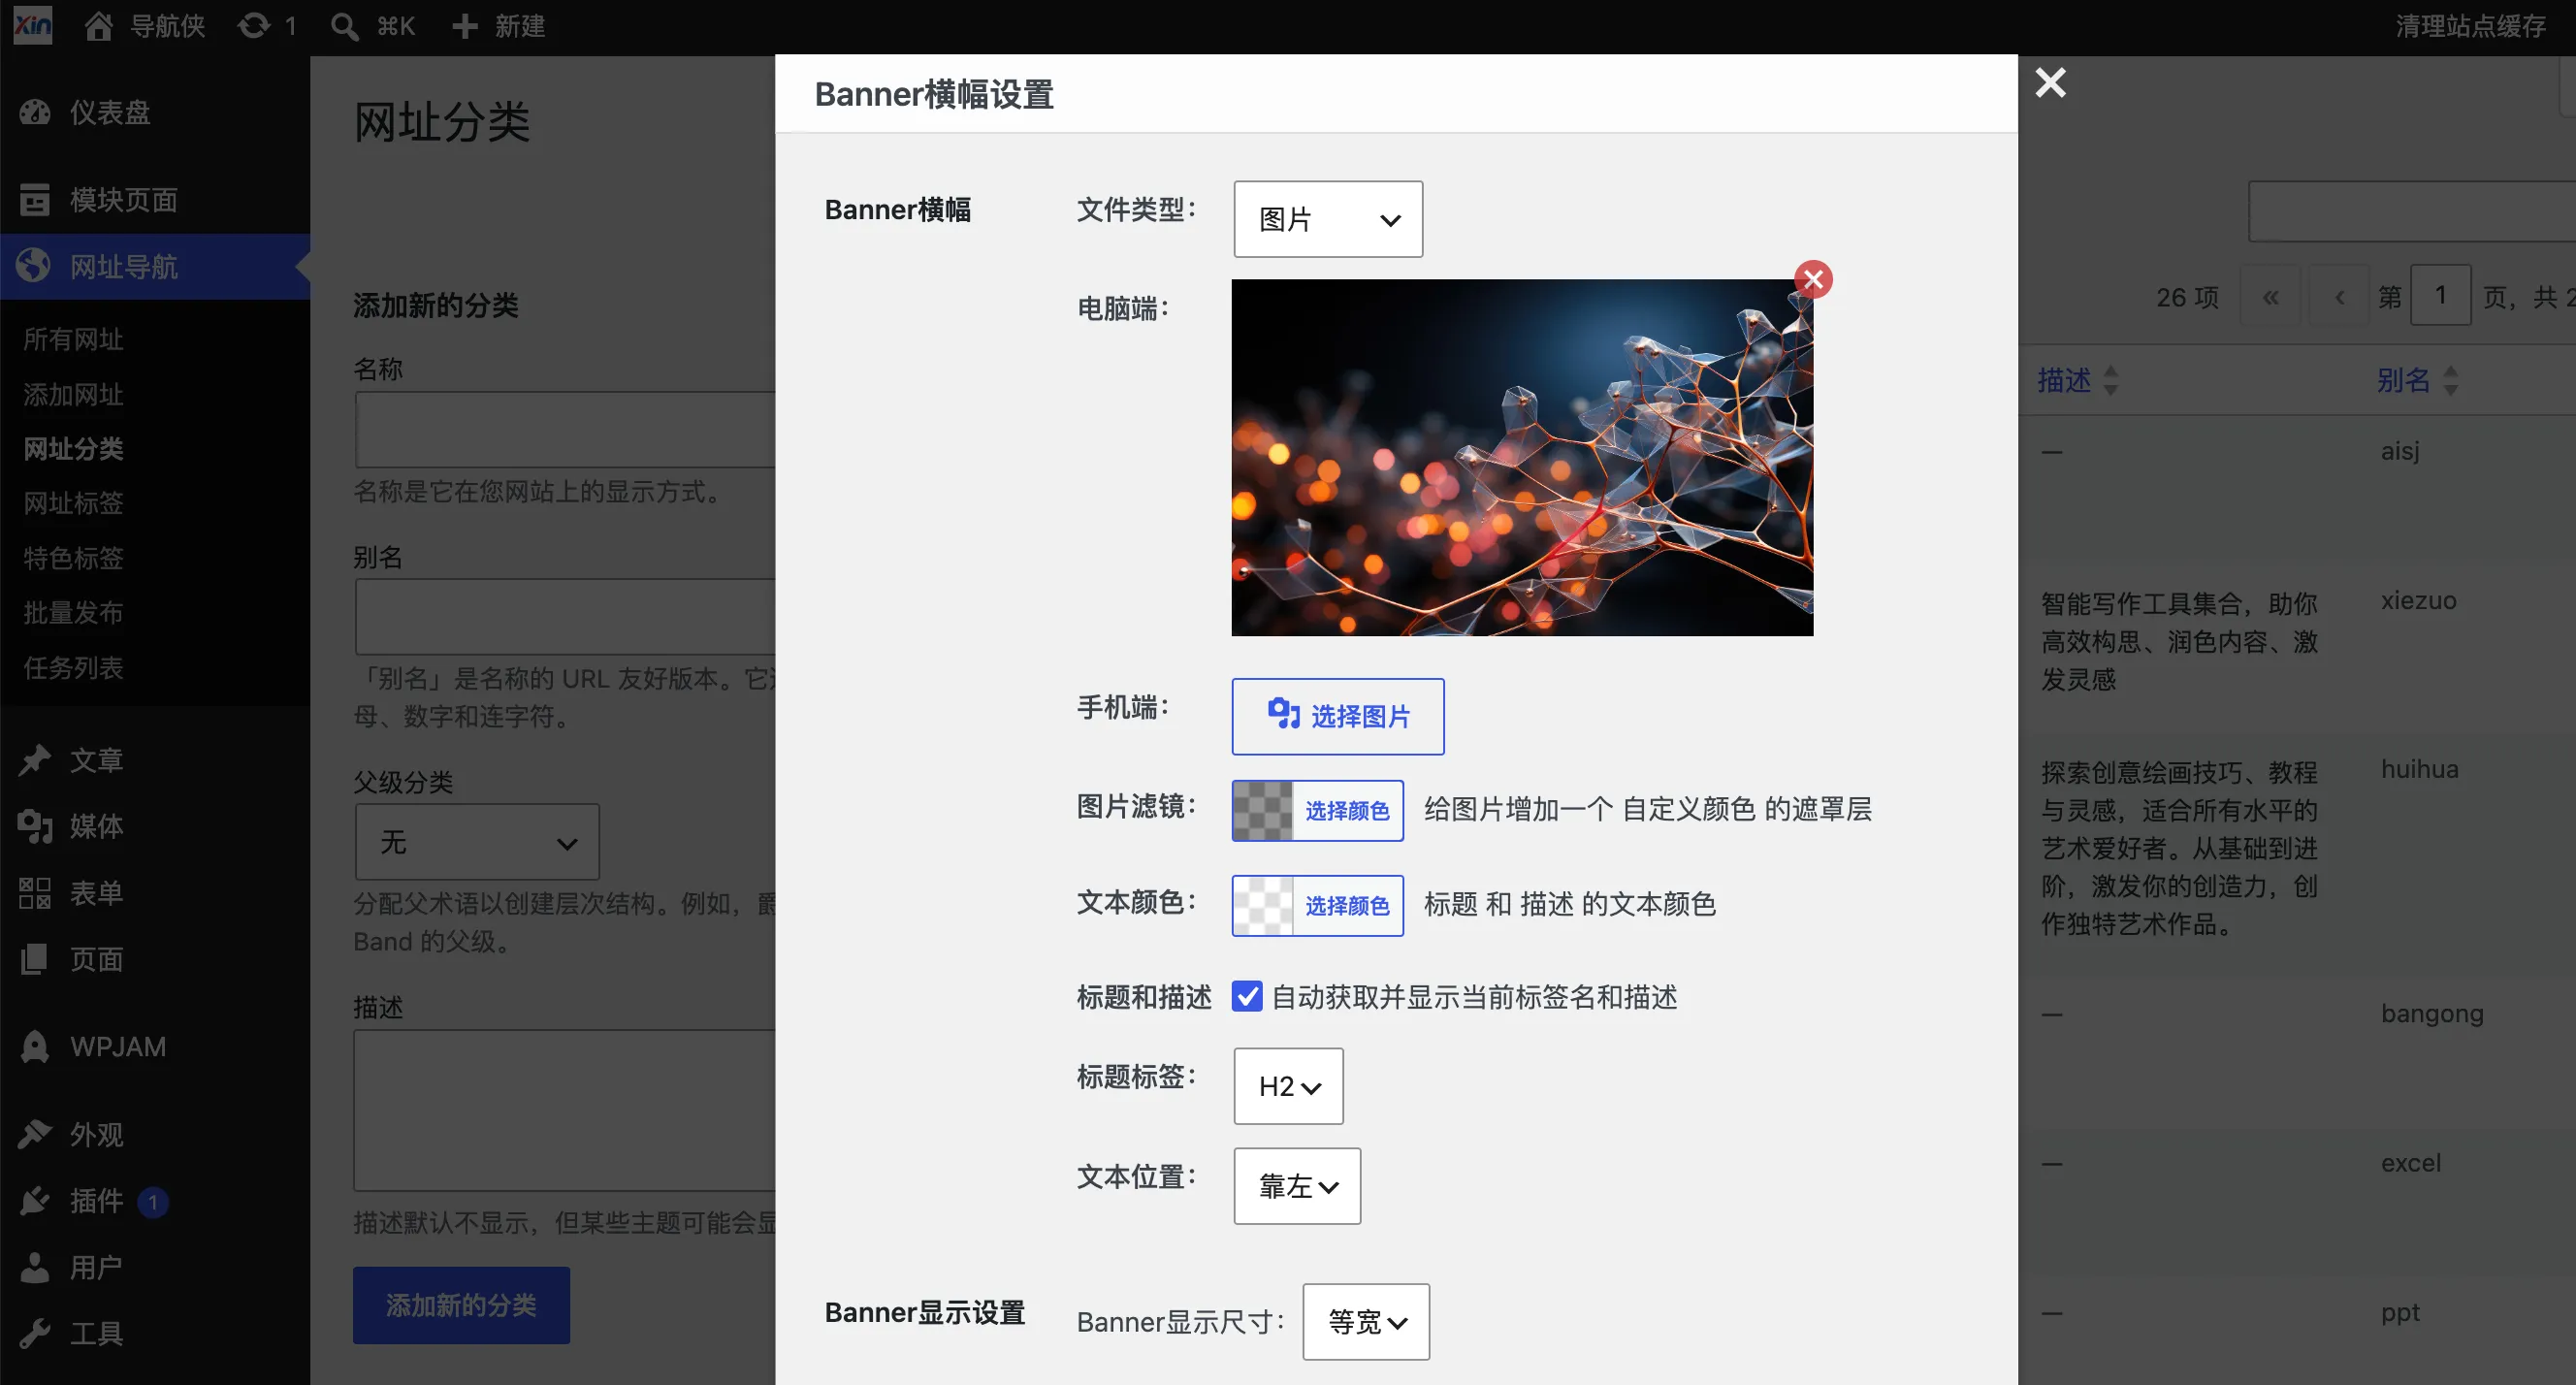Click the ppt alias cell
2576x1385 pixels.
coord(2400,1313)
